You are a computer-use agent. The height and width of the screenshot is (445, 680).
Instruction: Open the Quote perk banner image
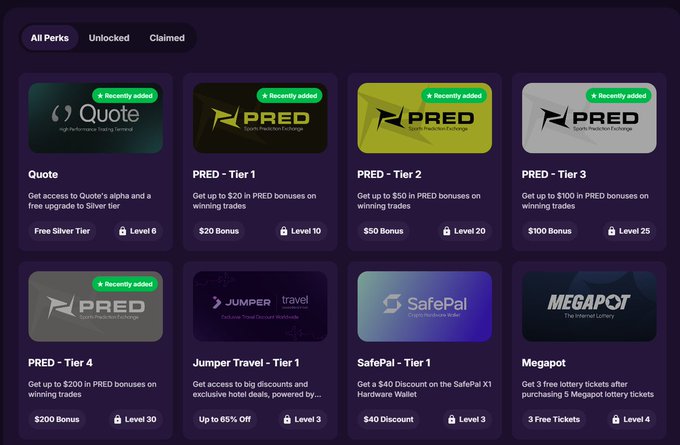[95, 118]
